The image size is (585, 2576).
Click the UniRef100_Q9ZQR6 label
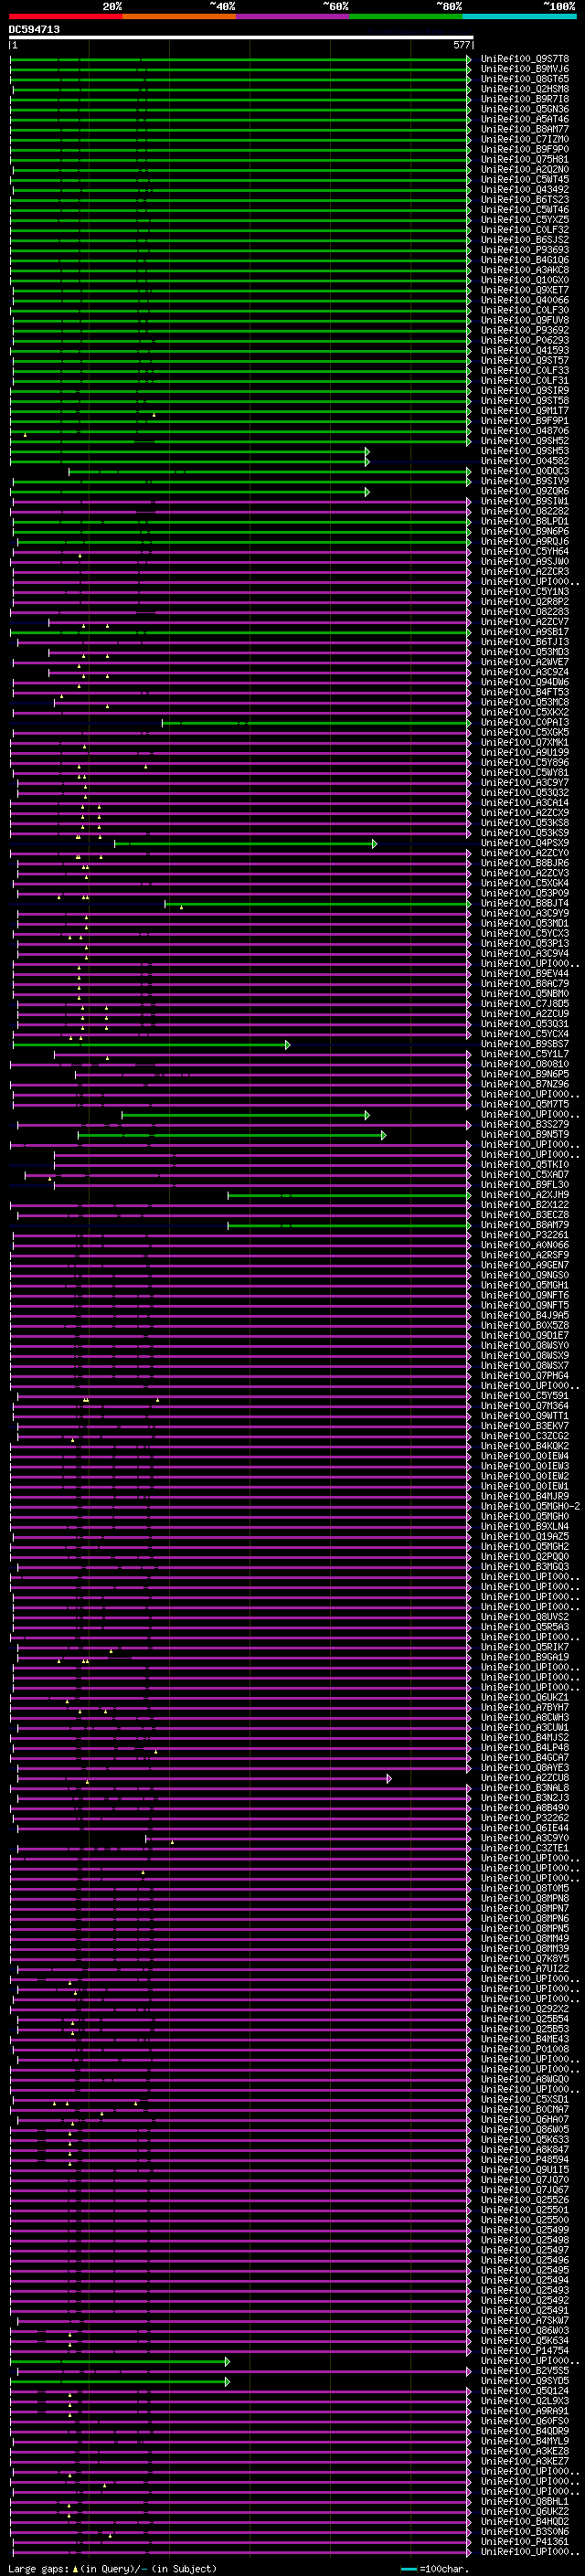(x=525, y=491)
